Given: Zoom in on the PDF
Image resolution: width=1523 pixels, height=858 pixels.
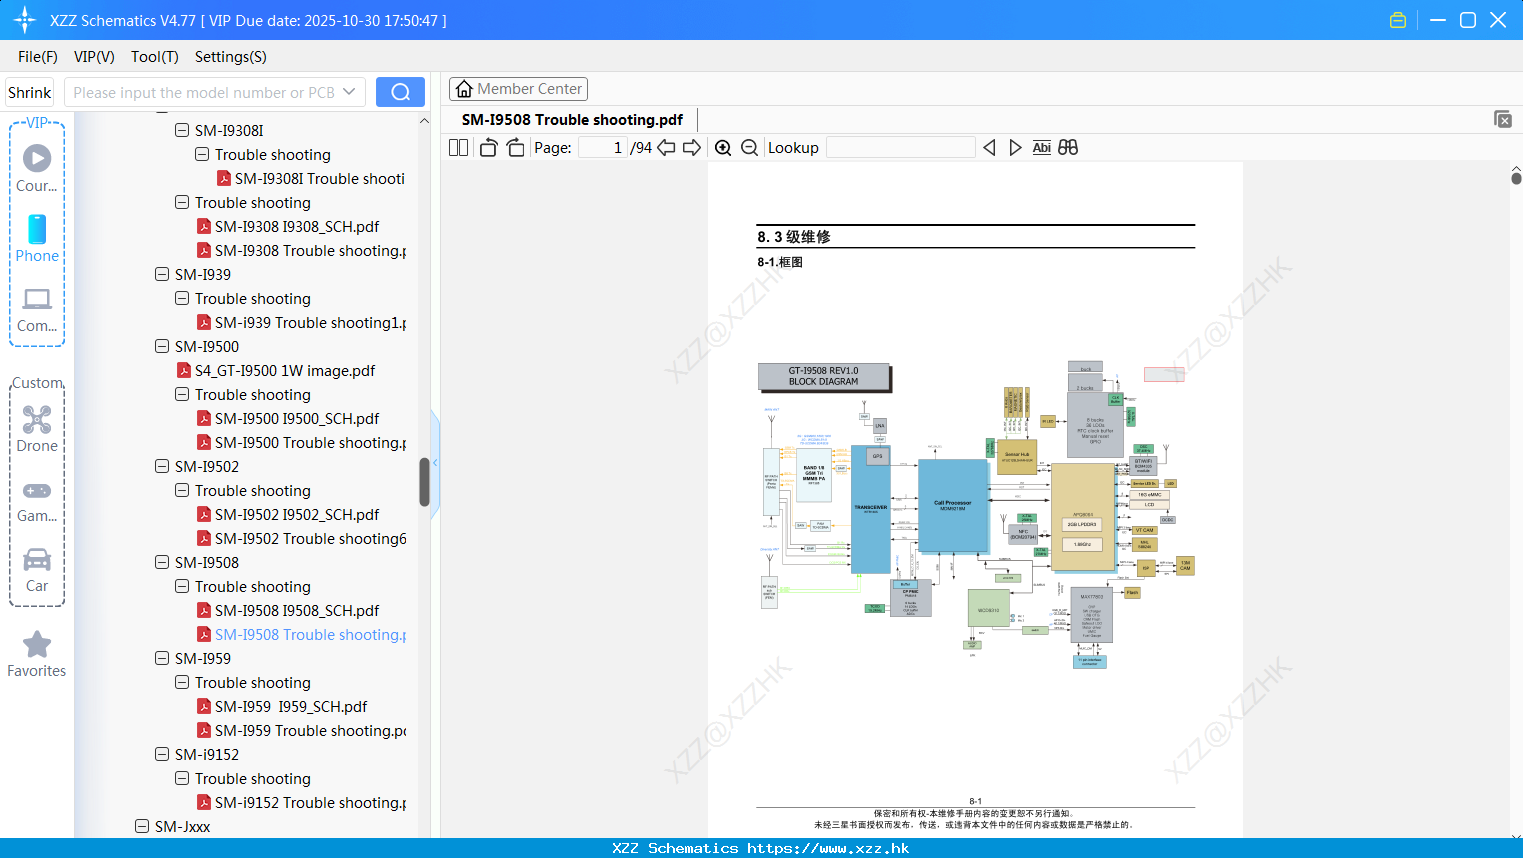Looking at the screenshot, I should 723,148.
